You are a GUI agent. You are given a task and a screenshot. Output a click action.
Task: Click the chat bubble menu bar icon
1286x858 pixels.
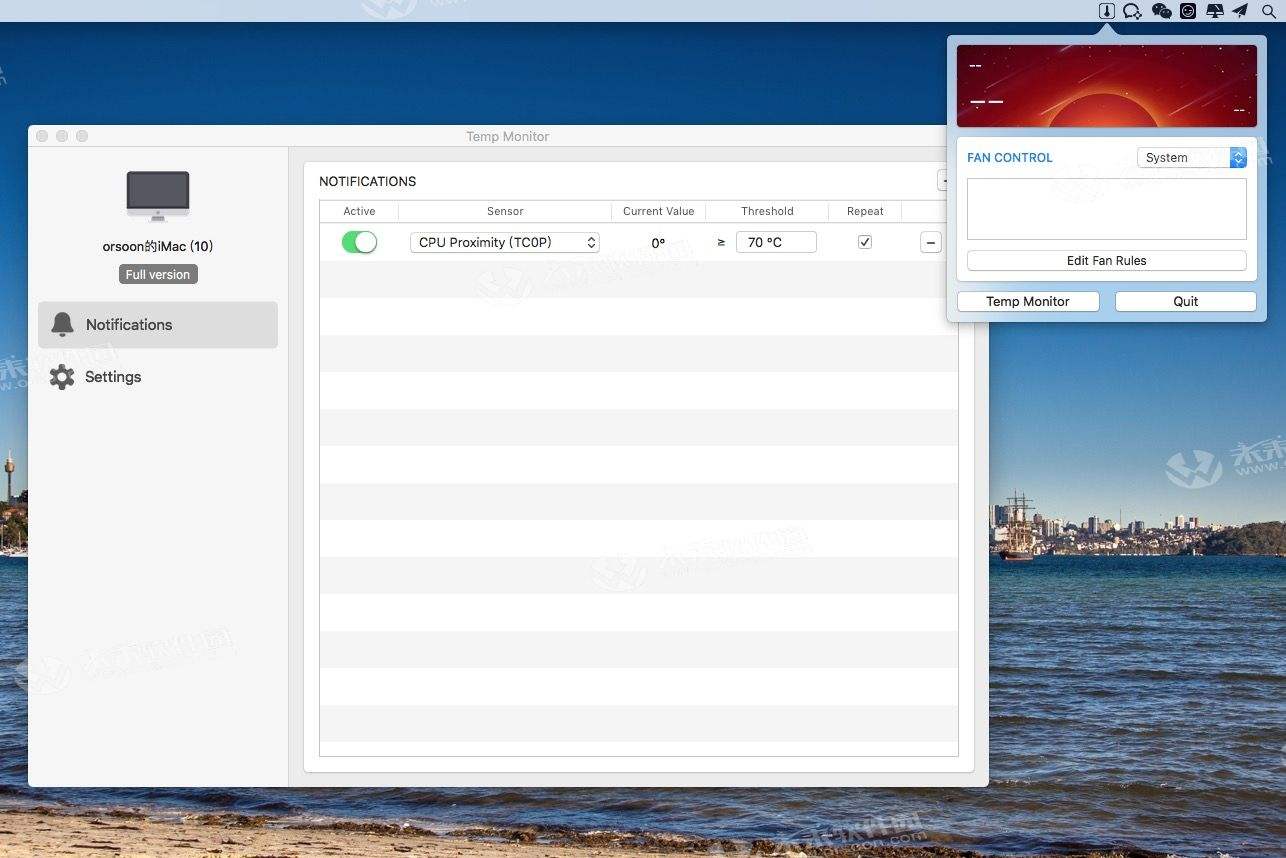[x=1132, y=11]
